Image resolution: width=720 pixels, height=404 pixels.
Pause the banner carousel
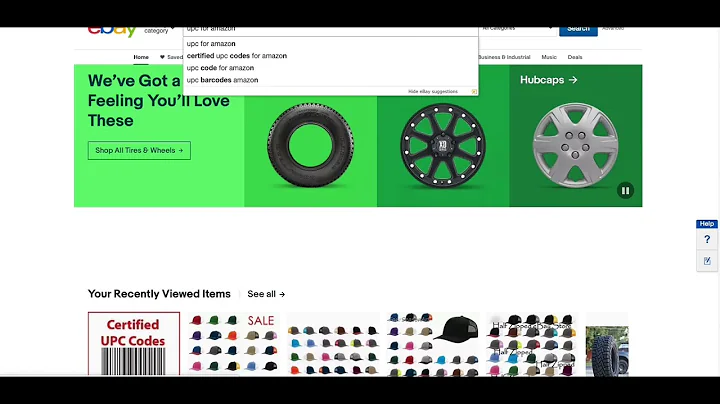[625, 190]
